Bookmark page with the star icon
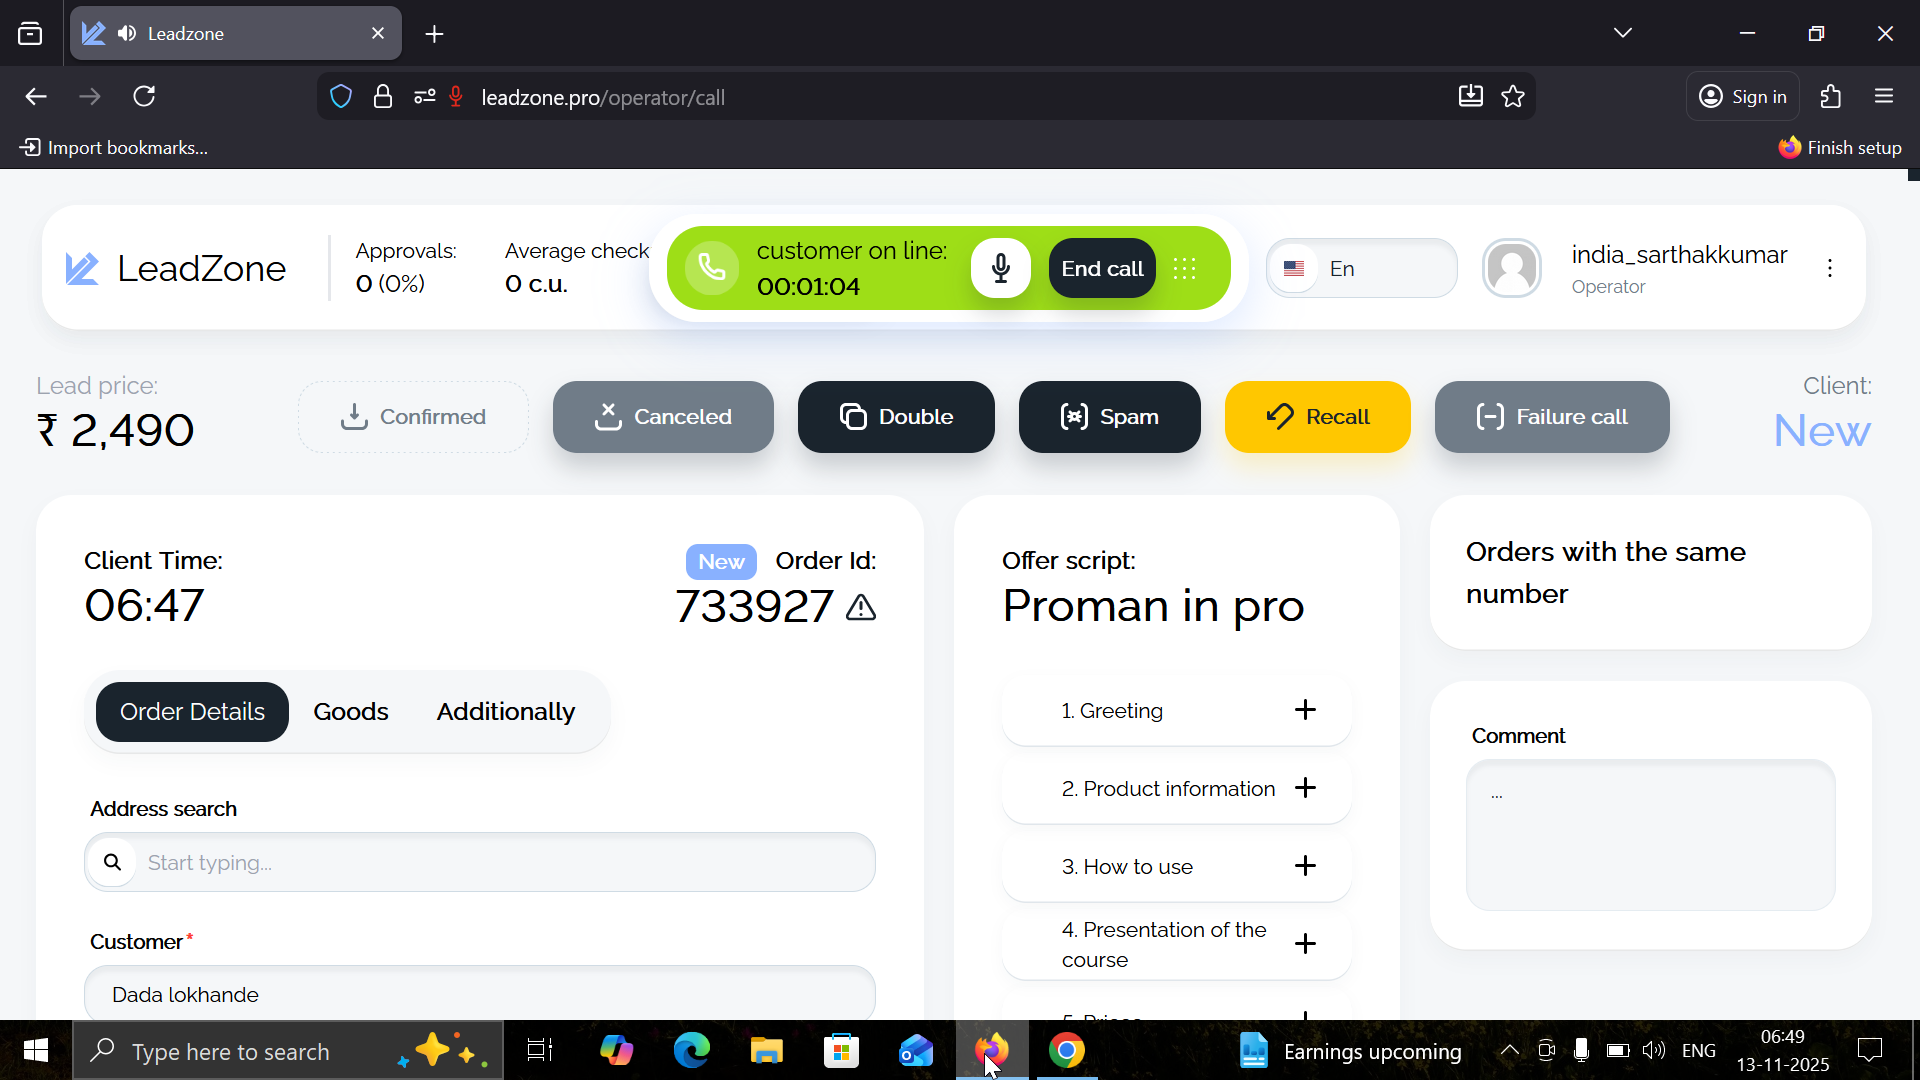The width and height of the screenshot is (1920, 1080). pos(1513,97)
